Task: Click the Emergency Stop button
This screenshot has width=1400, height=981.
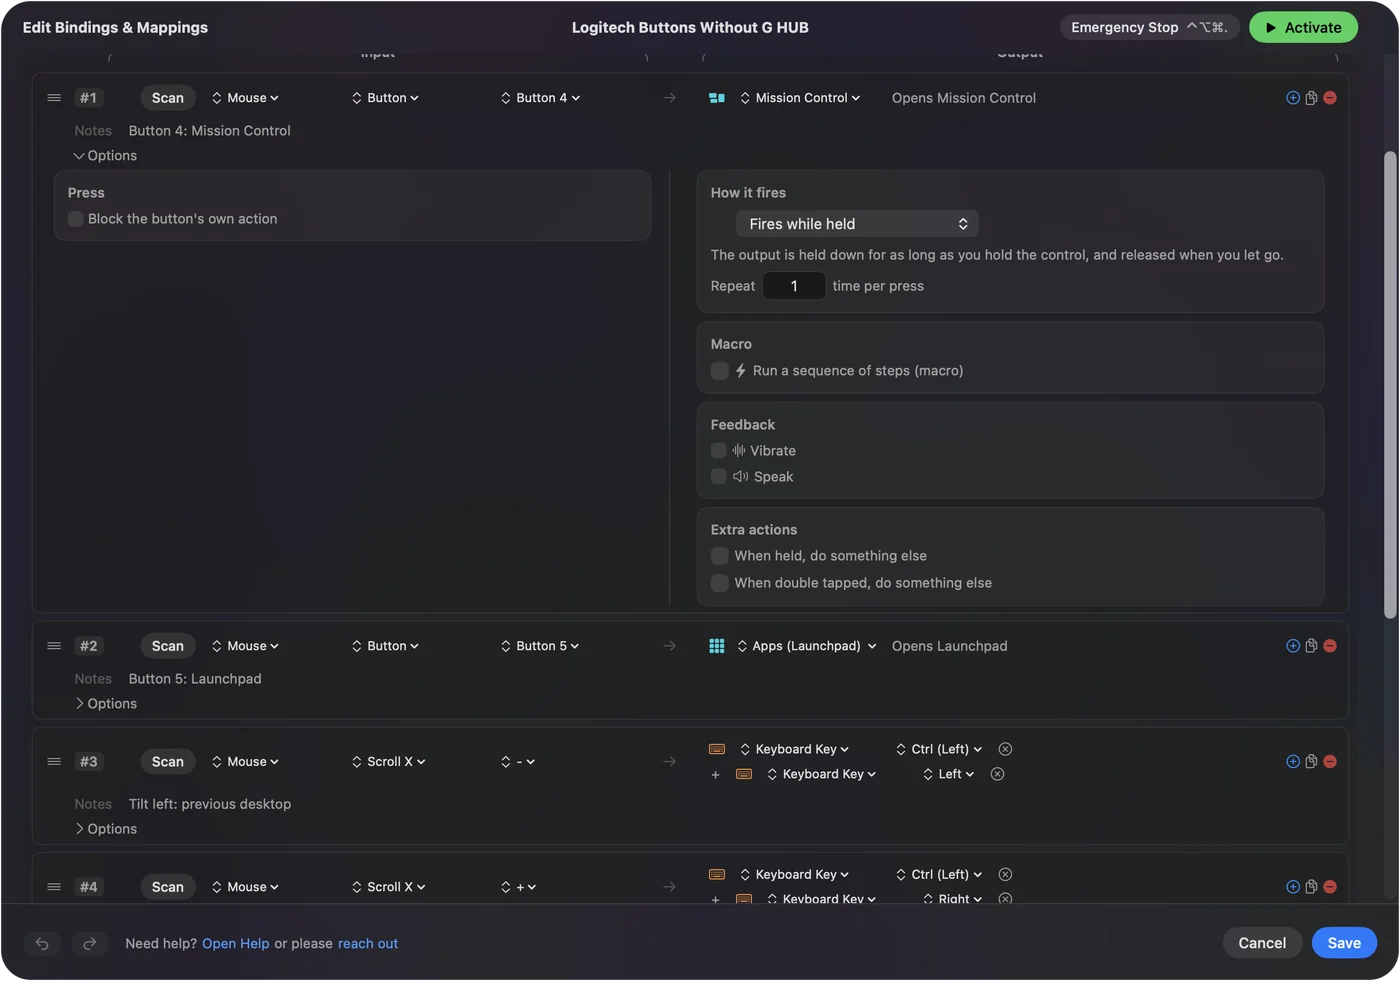Action: click(1150, 28)
